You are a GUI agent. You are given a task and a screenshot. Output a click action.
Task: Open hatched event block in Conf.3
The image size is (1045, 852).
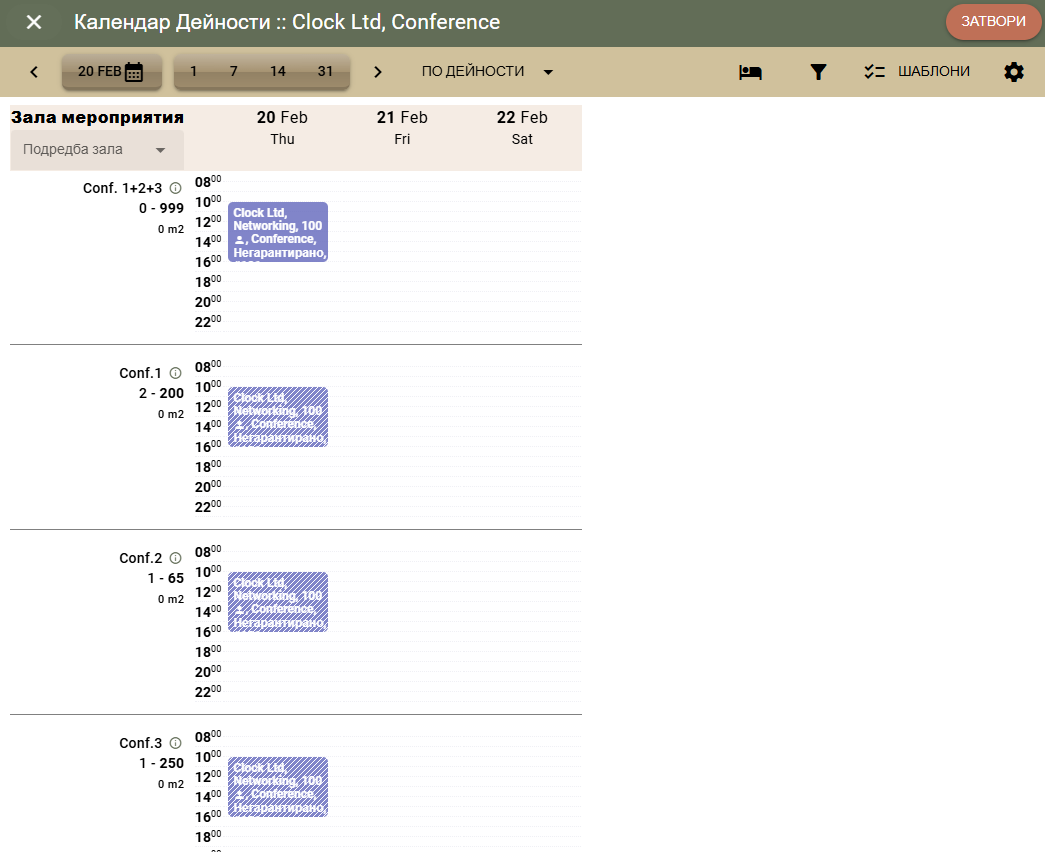(278, 787)
